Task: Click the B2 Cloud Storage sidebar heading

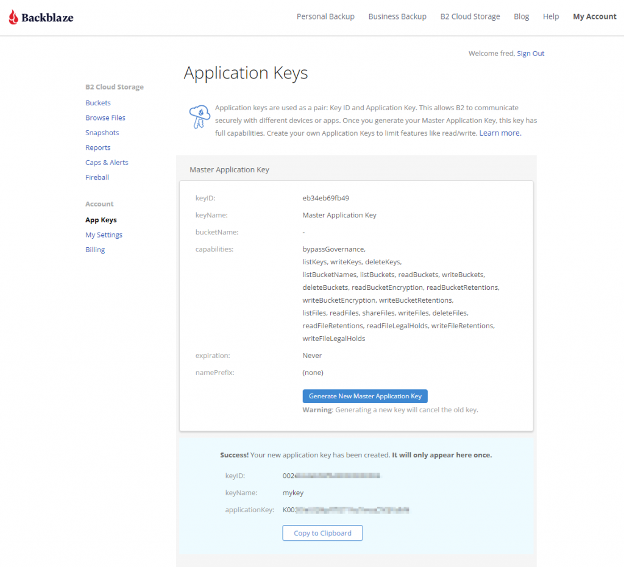Action: 115,87
